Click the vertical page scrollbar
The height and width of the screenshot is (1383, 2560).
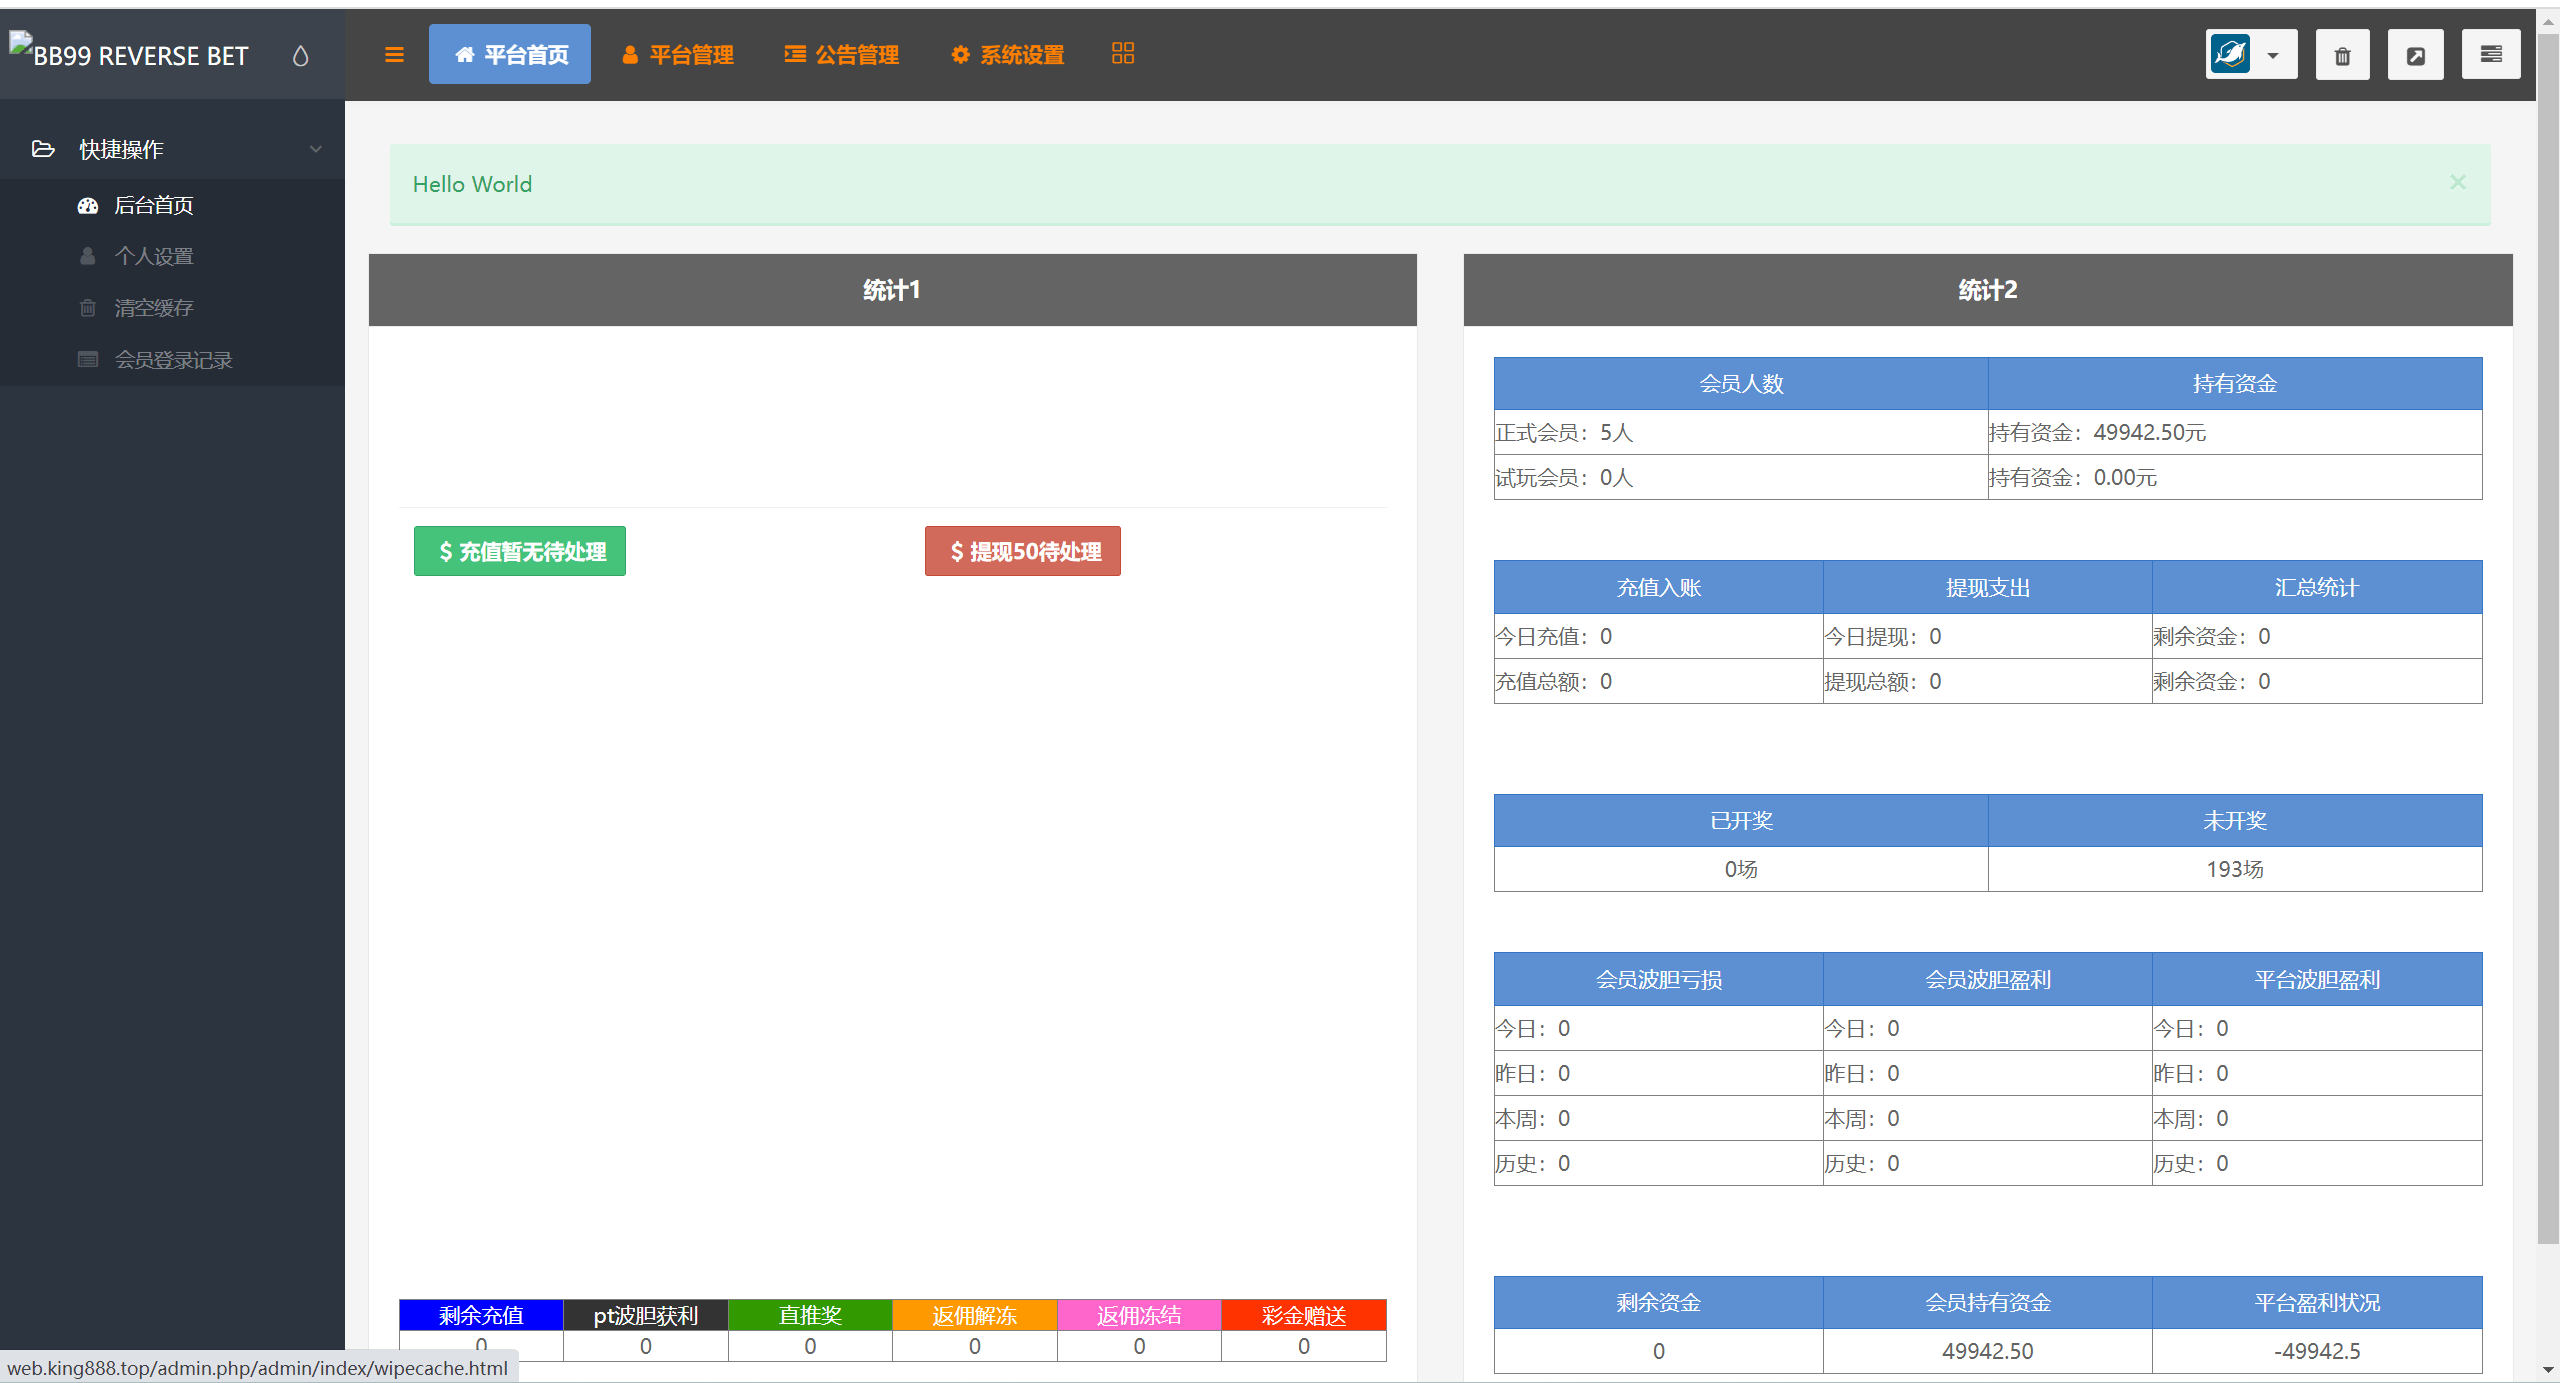[x=2548, y=640]
